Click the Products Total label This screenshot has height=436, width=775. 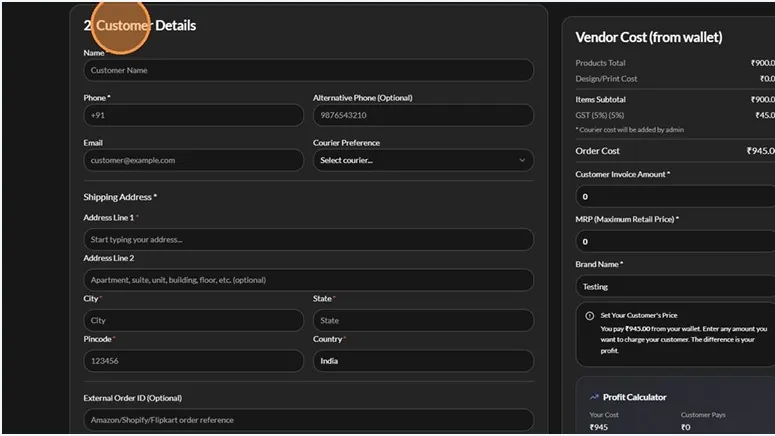600,63
